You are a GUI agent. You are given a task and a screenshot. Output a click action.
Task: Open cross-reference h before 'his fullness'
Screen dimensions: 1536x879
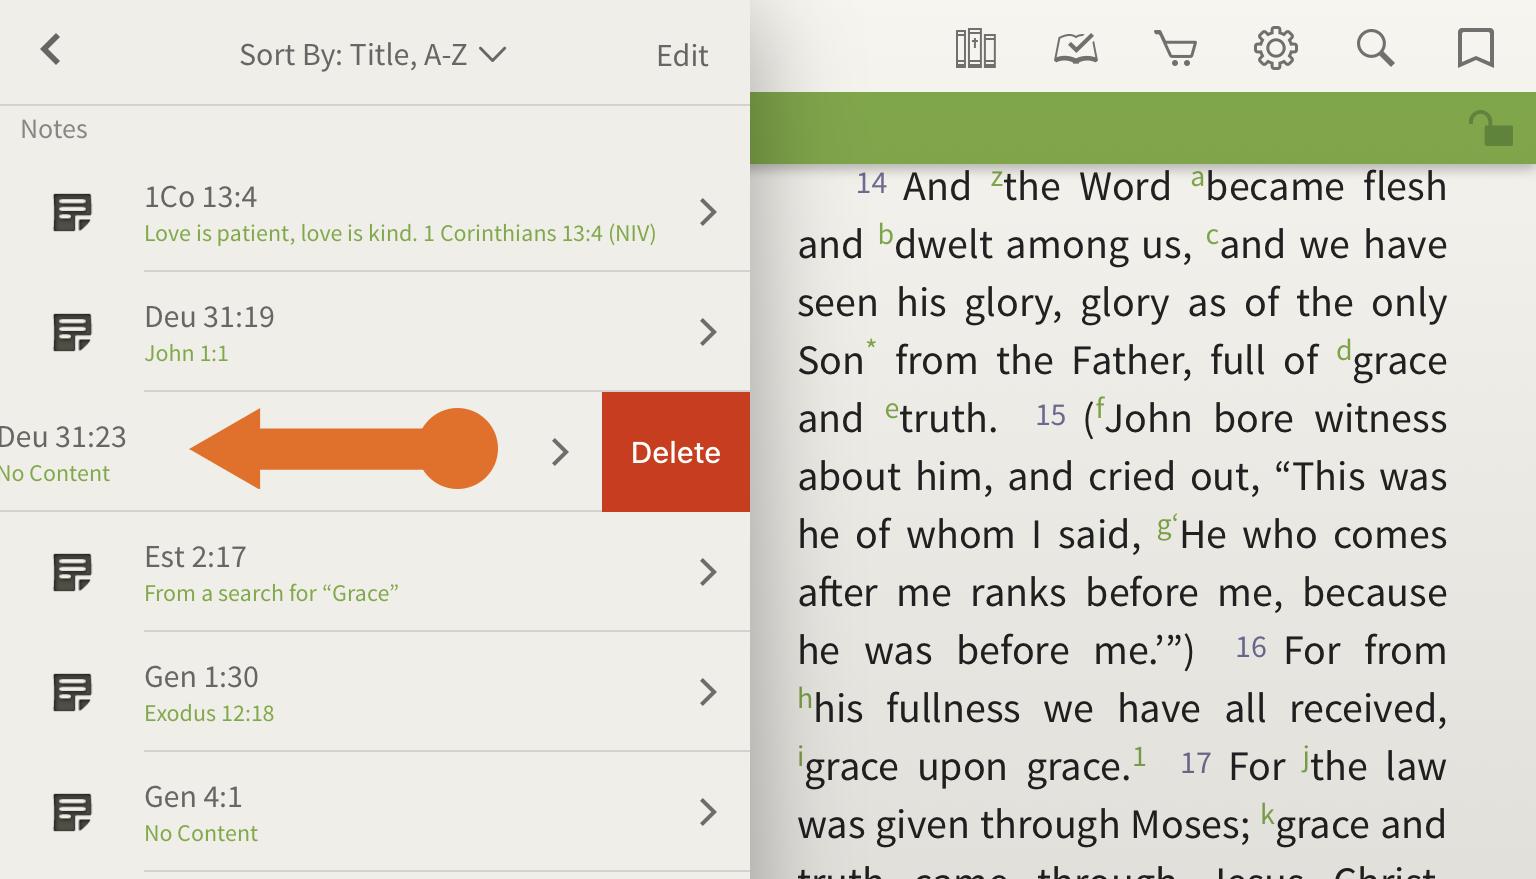pyautogui.click(x=805, y=698)
